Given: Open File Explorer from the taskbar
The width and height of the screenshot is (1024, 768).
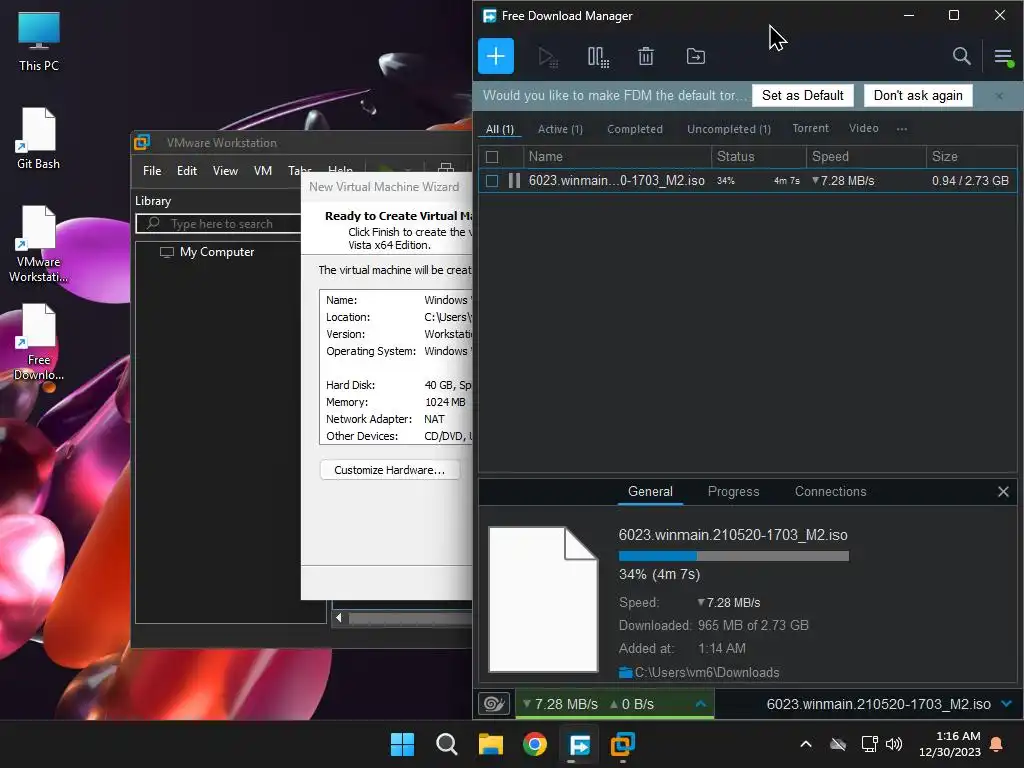Looking at the screenshot, I should (x=490, y=744).
